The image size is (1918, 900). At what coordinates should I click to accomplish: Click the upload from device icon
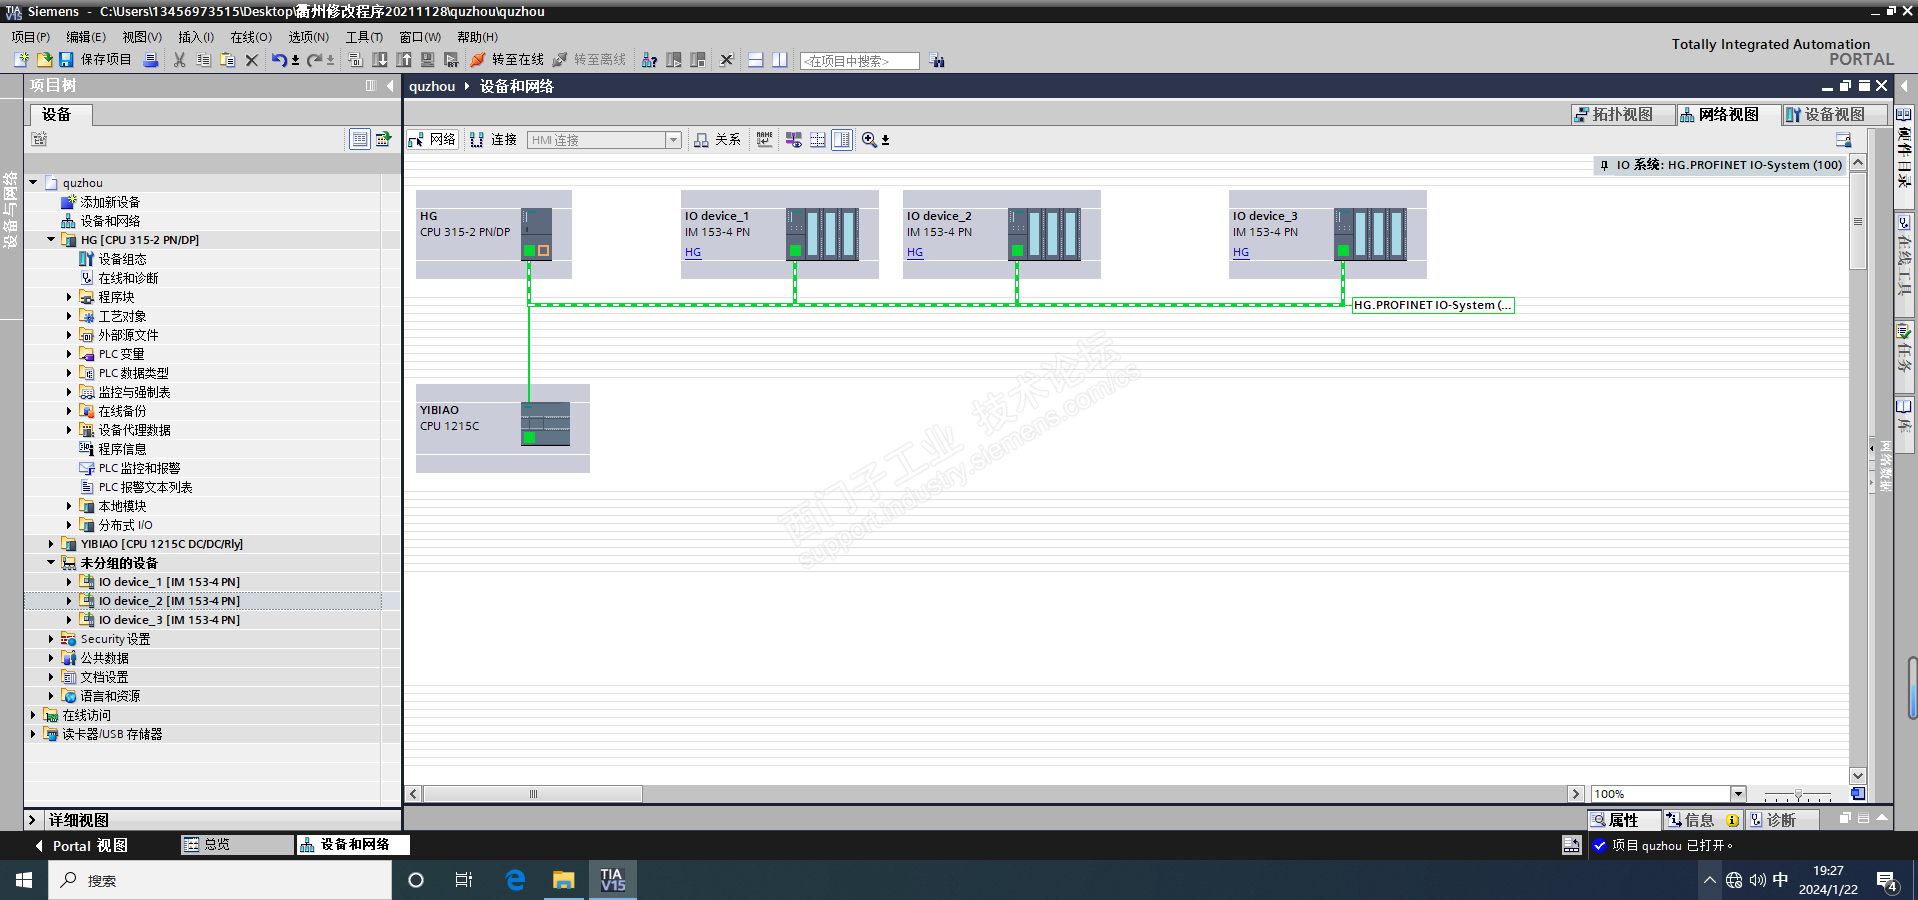click(404, 60)
